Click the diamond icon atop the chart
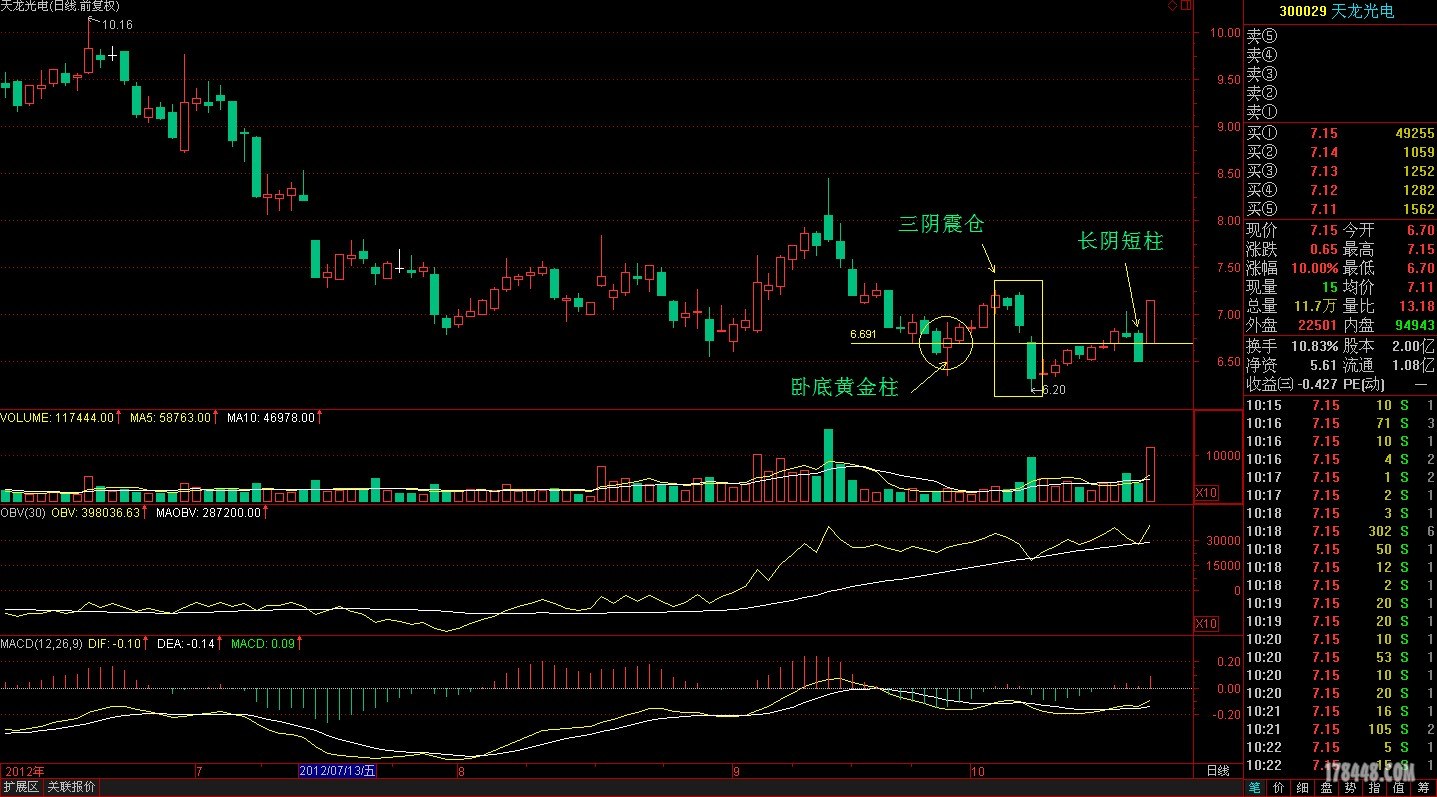This screenshot has width=1437, height=797. click(1172, 6)
